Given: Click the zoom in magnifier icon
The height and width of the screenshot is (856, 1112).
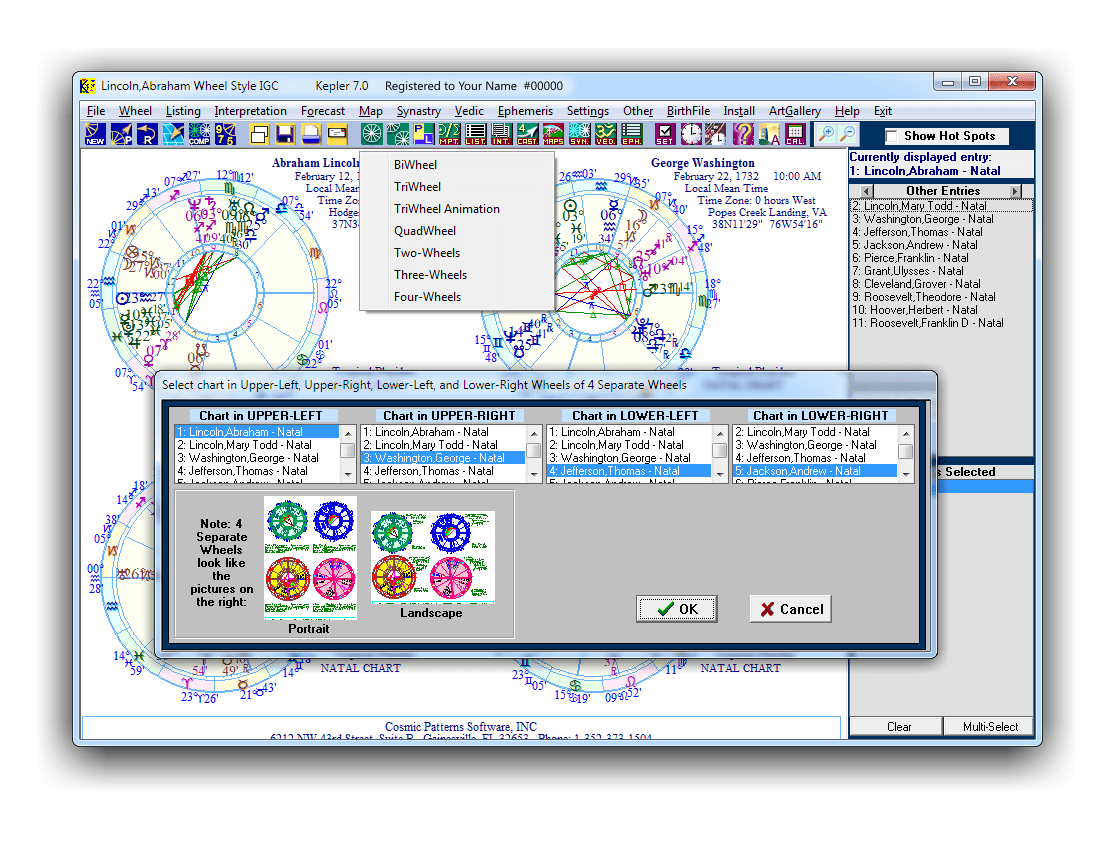Looking at the screenshot, I should 826,134.
